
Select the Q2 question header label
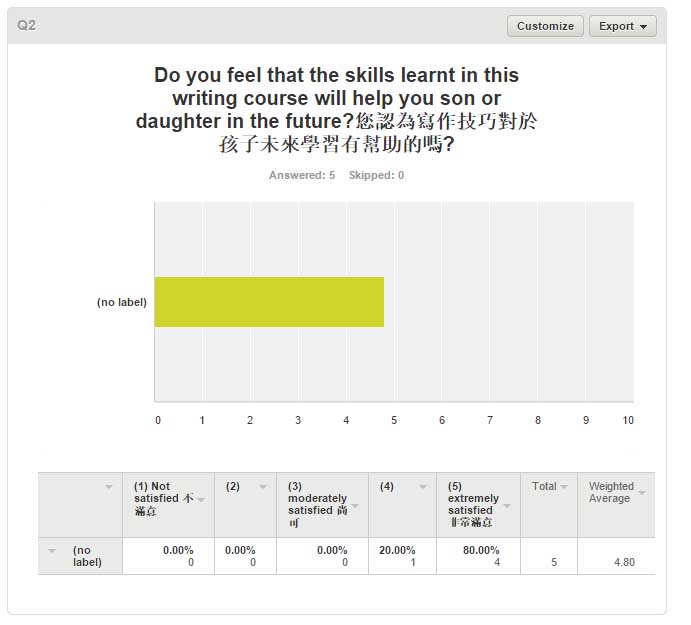click(26, 25)
